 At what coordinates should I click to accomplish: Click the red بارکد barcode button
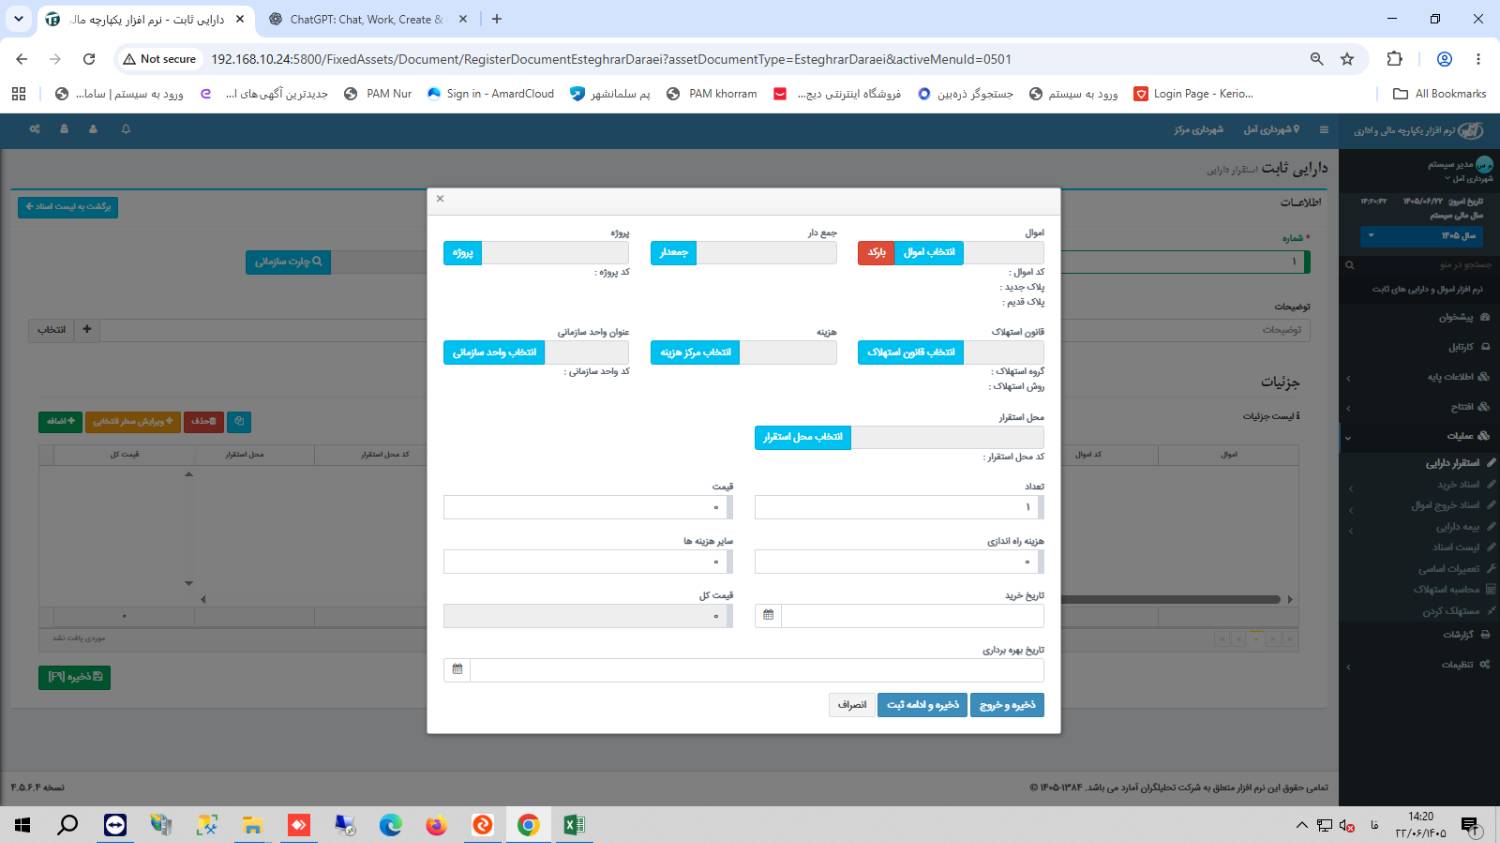876,252
